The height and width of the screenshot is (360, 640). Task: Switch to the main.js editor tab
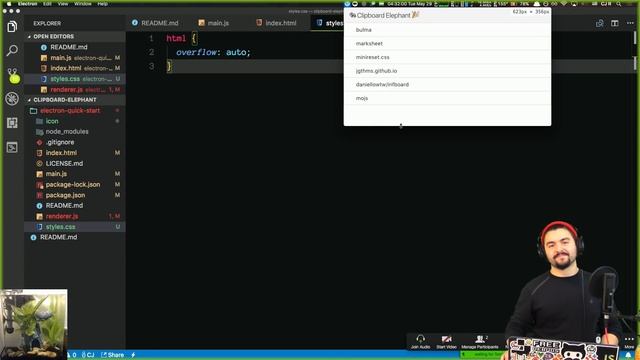(x=213, y=23)
